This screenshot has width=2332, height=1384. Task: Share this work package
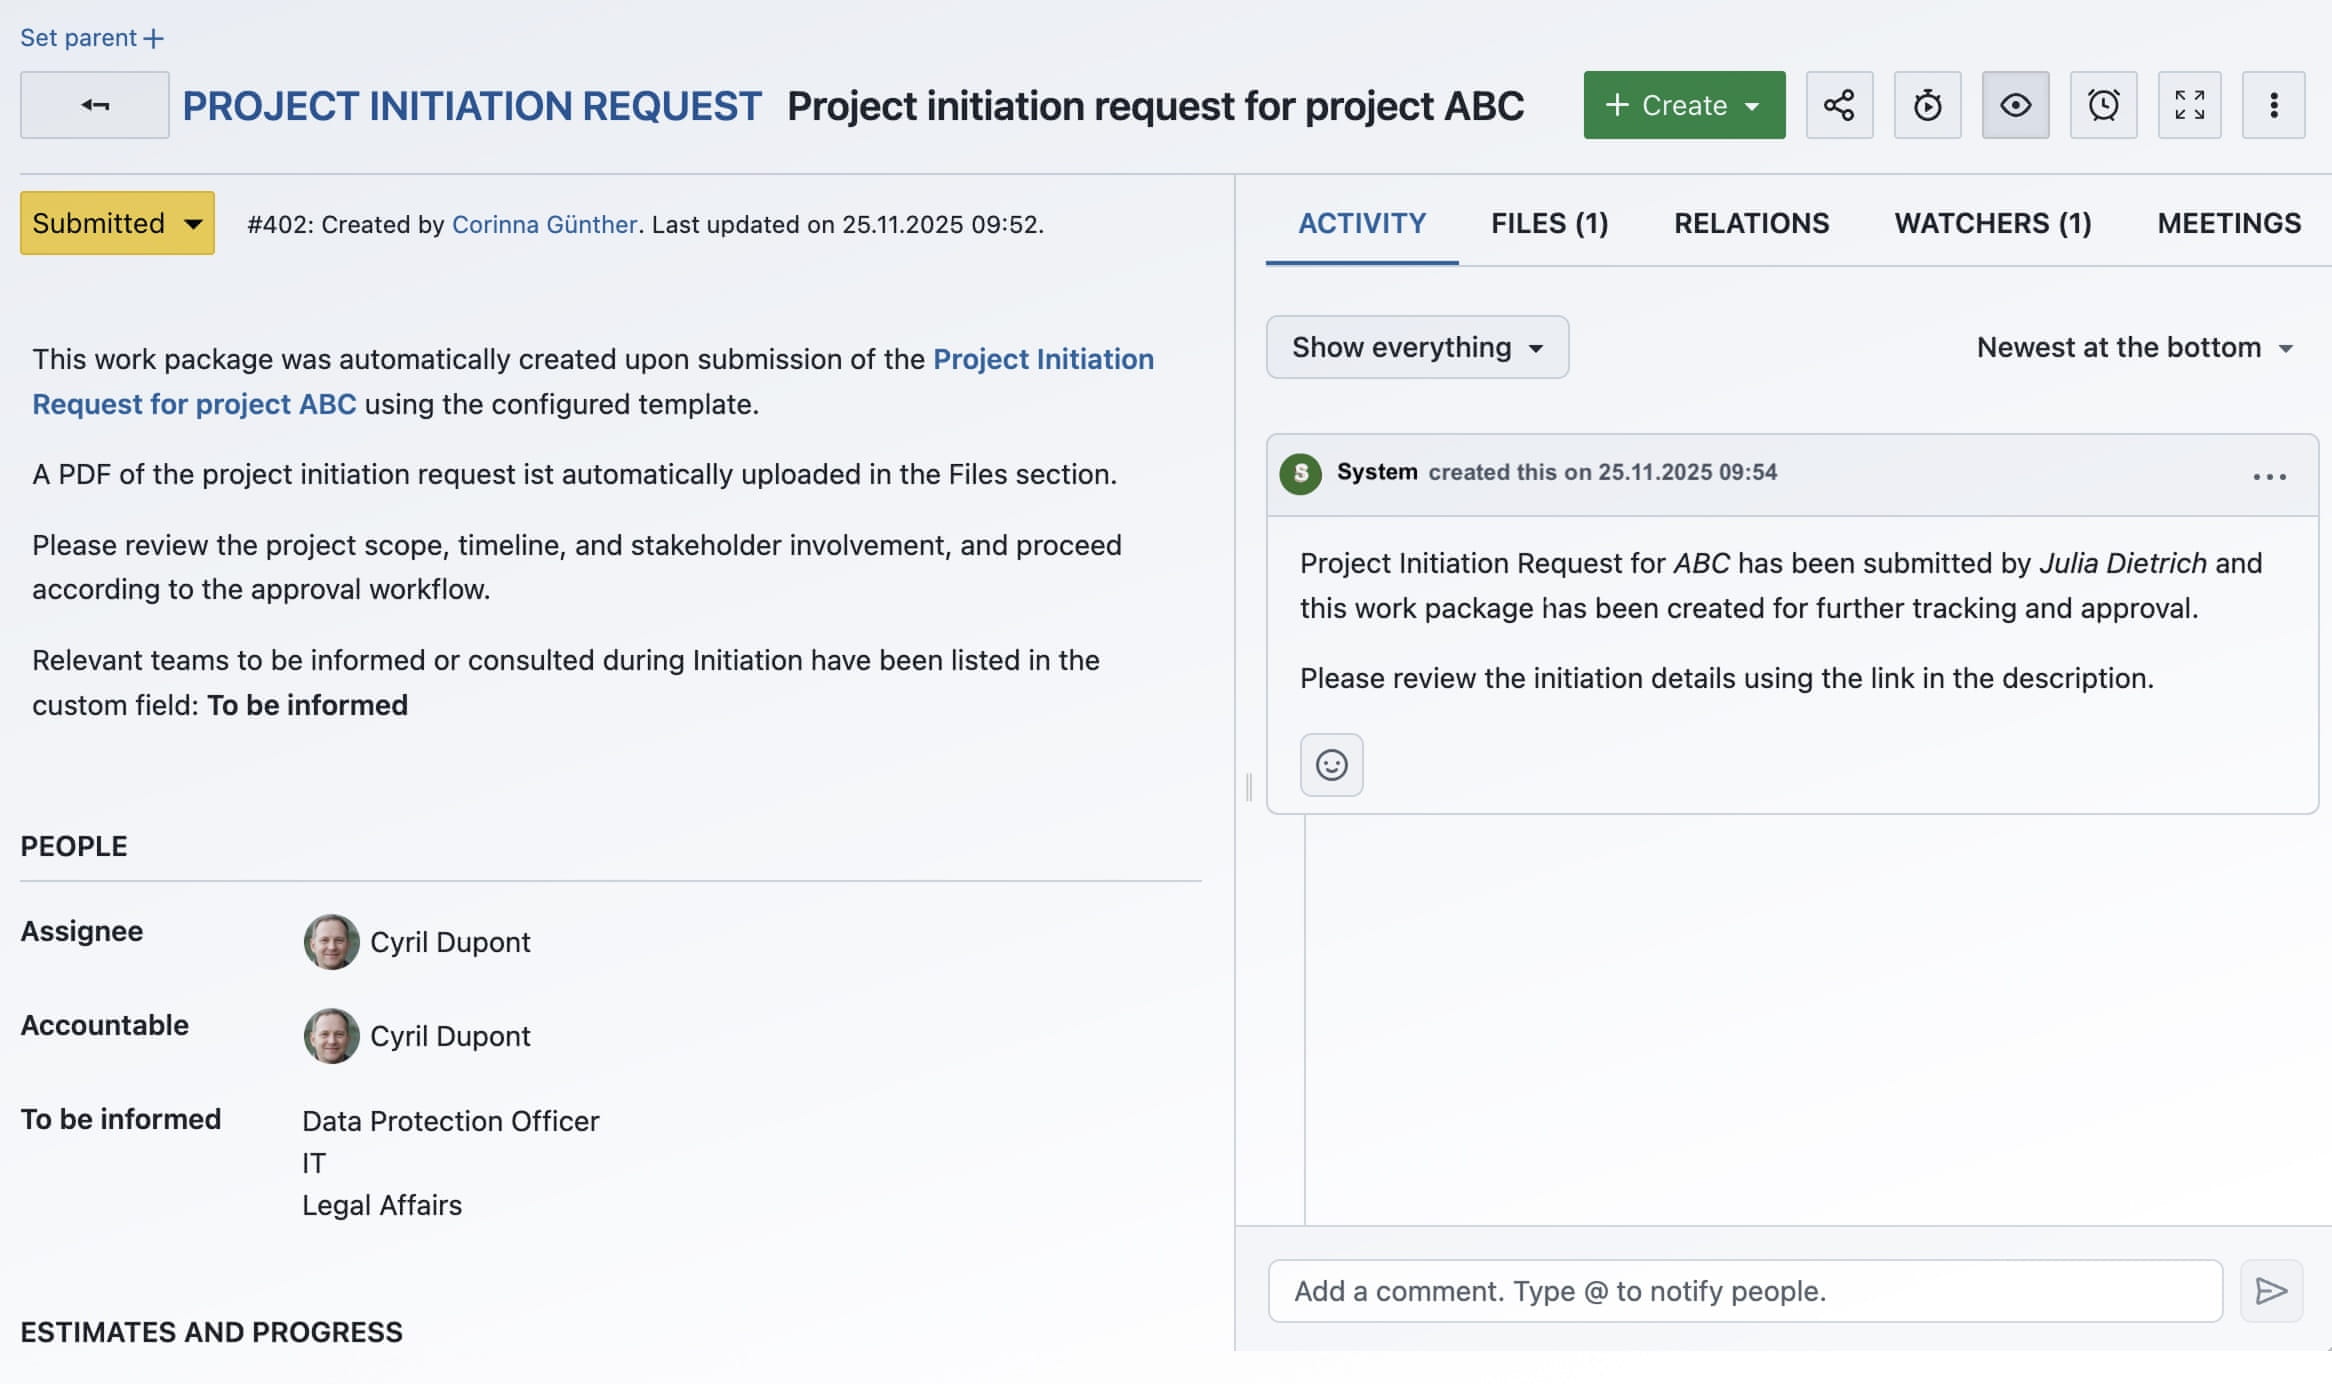[x=1839, y=105]
